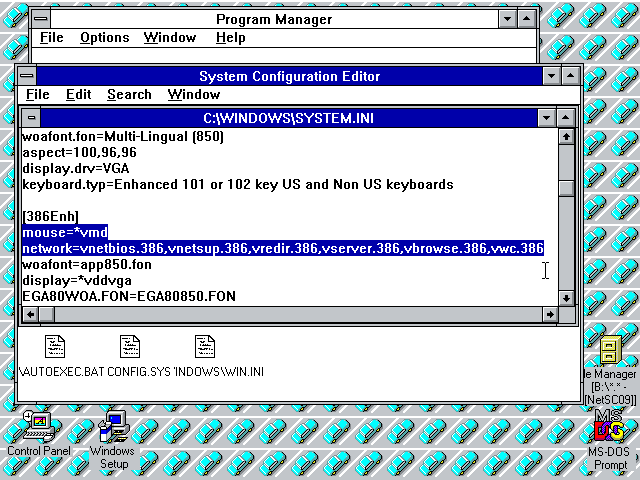Open the CONFIG.SYS minimized document icon
Viewport: 640px width, 480px height.
click(130, 347)
